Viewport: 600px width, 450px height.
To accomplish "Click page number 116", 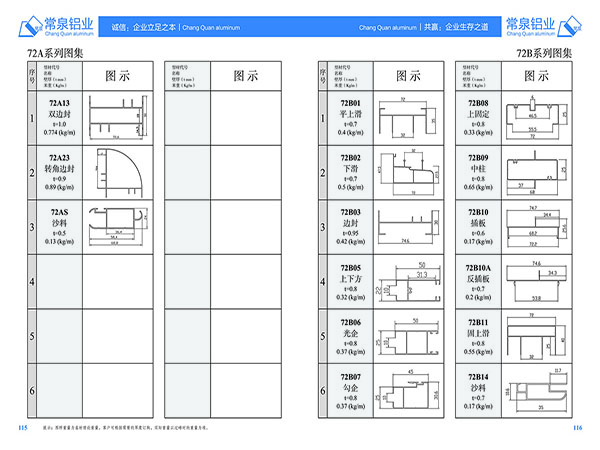I will [x=577, y=428].
